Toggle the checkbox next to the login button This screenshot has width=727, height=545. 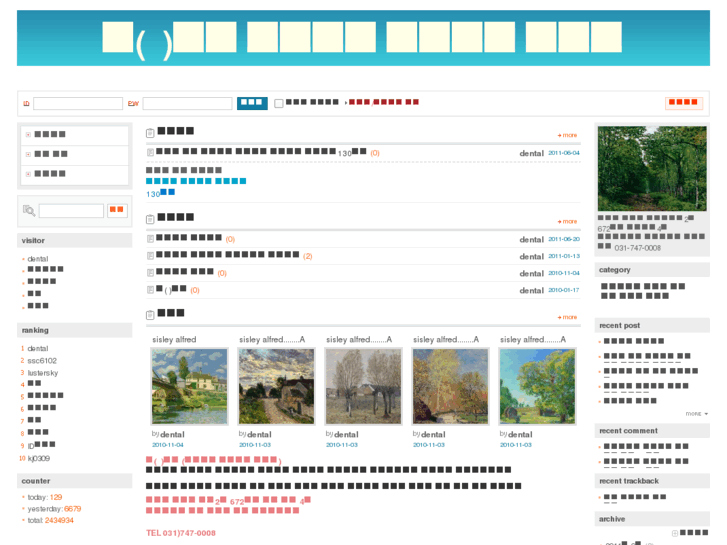click(279, 103)
